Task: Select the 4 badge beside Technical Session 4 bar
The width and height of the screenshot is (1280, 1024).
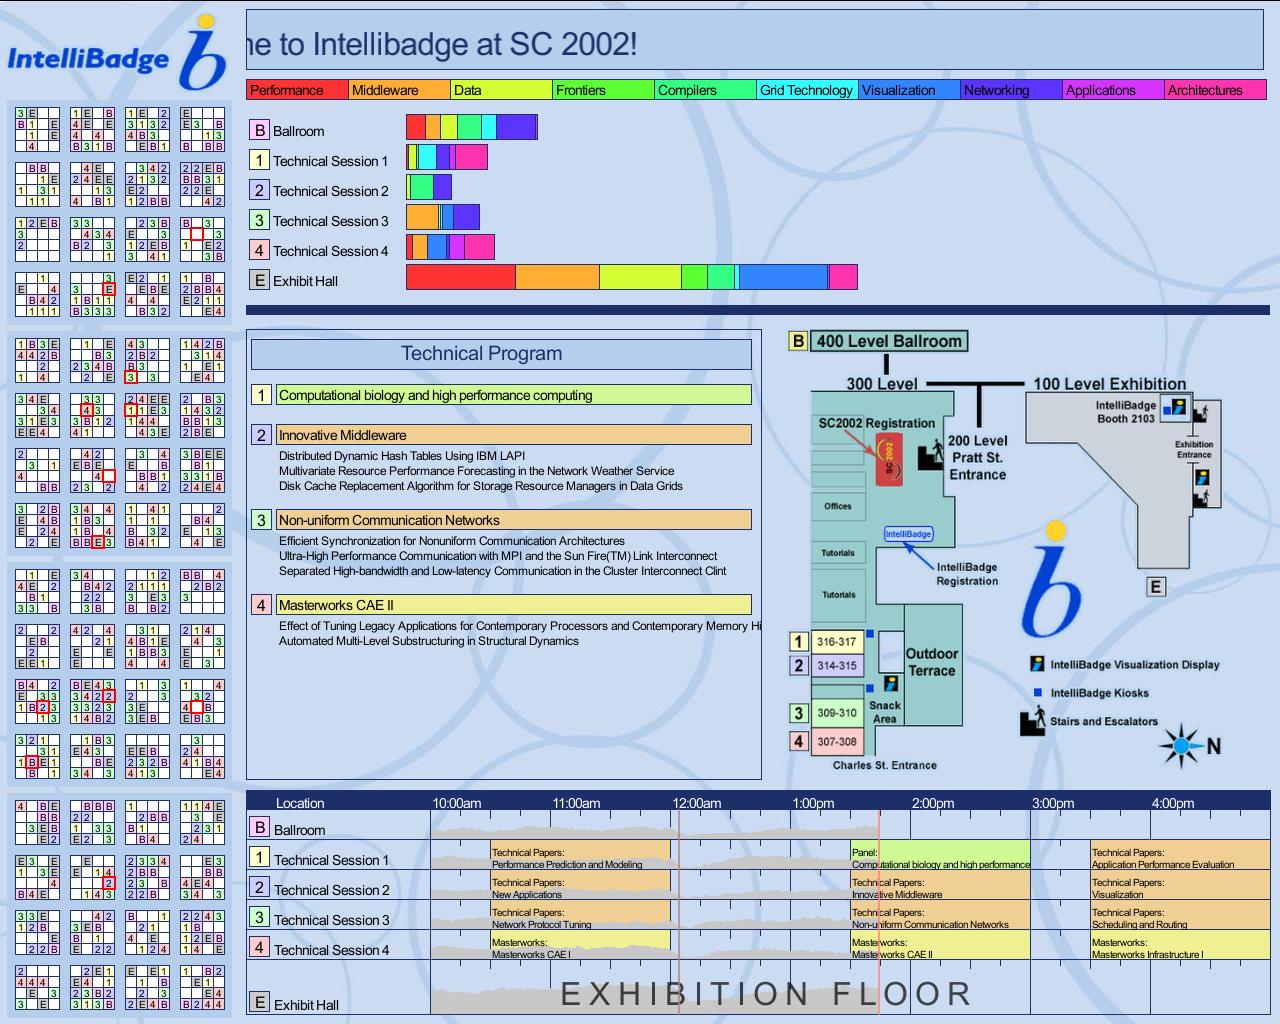Action: point(260,250)
